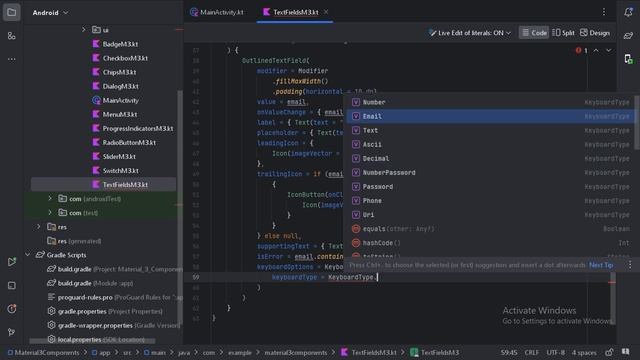Viewport: 640px width, 360px height.
Task: Expand the com (test) package
Action: (50, 213)
